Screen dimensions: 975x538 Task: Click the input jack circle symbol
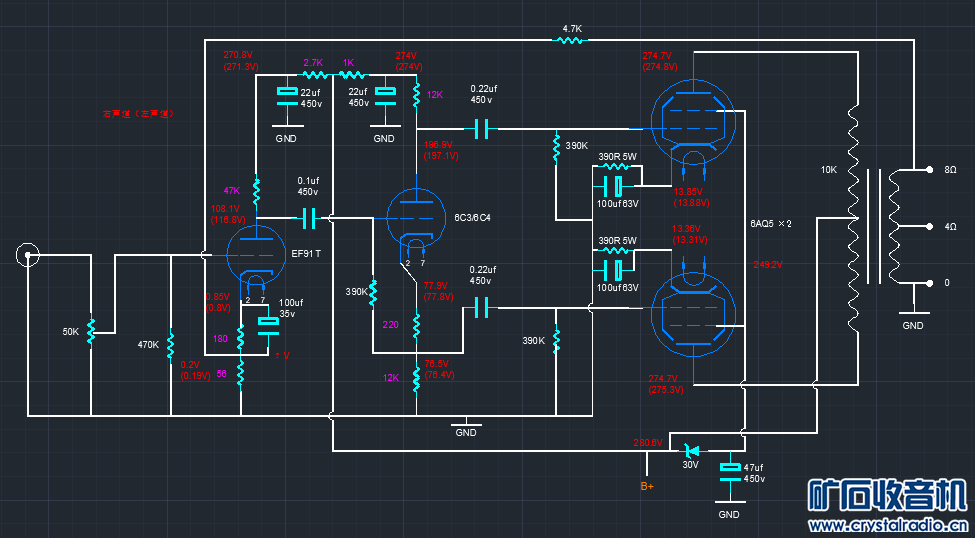[27, 256]
